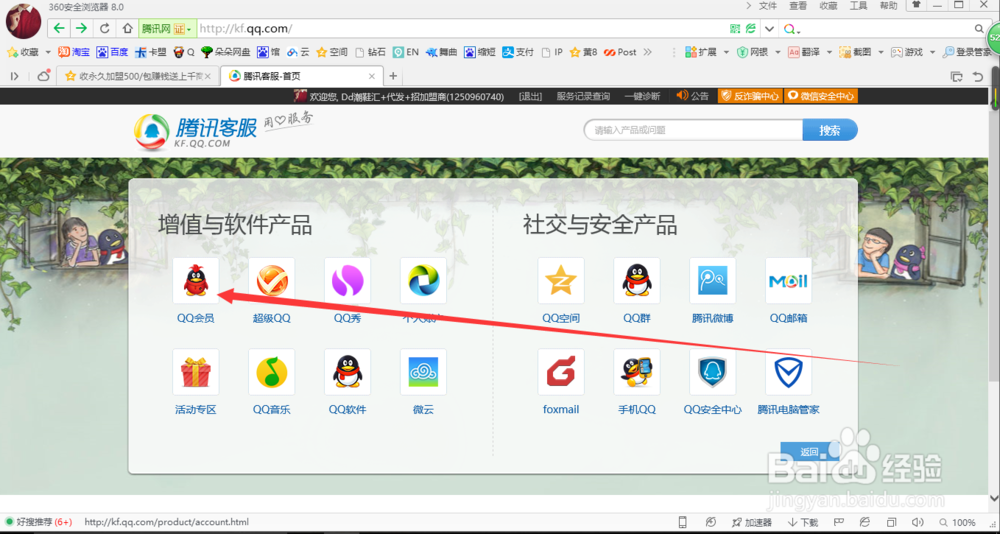Open the 反诈骗中心 button

coord(750,96)
